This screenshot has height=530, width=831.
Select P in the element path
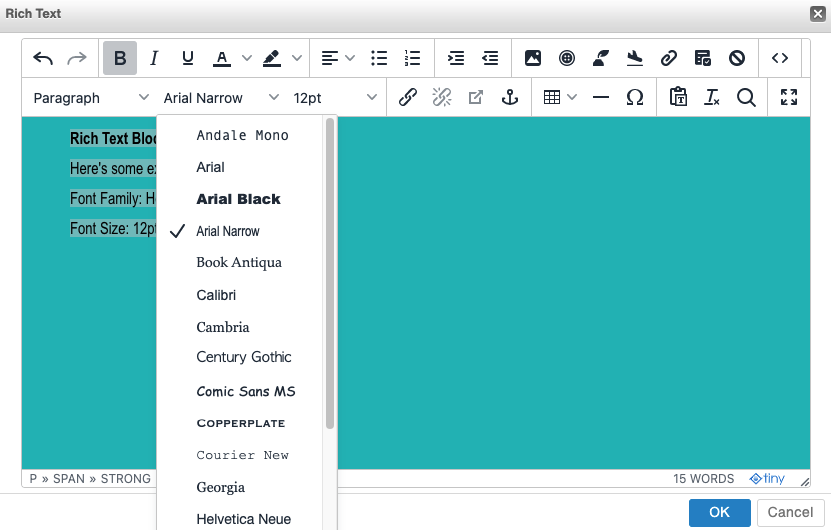(33, 479)
